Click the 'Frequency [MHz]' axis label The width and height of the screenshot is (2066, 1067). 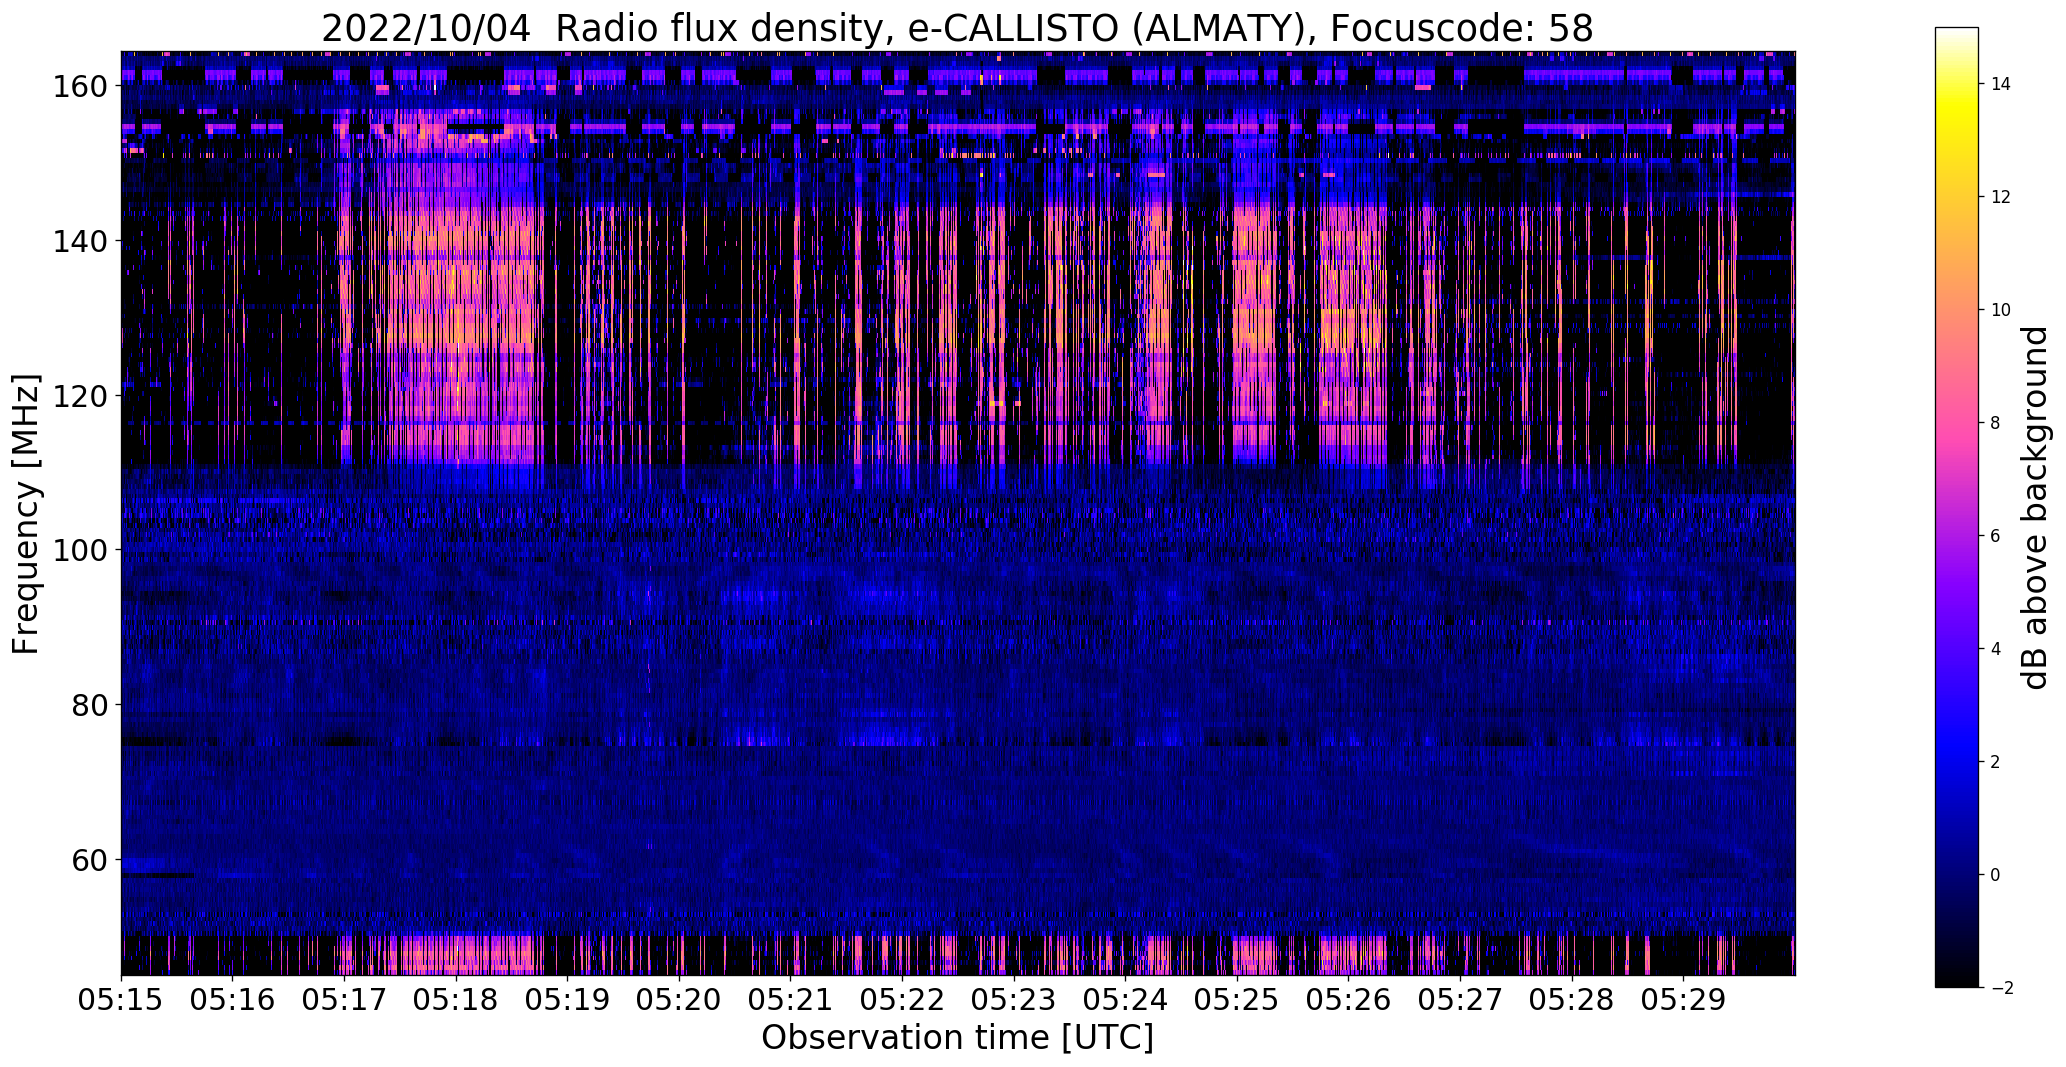click(x=26, y=514)
